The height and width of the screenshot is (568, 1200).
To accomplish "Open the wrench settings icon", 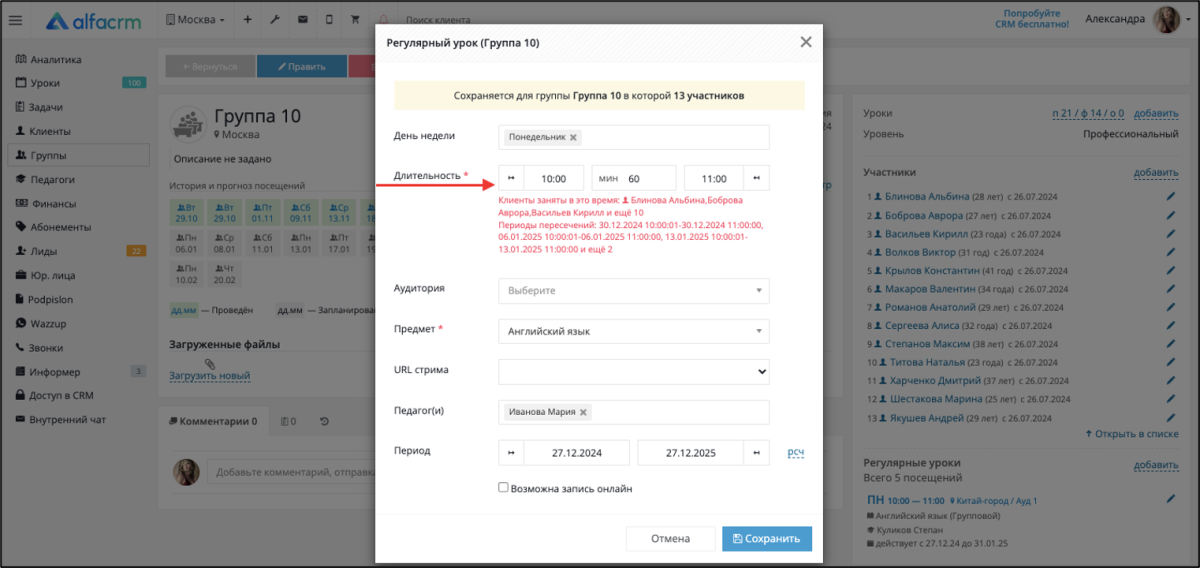I will pos(275,20).
